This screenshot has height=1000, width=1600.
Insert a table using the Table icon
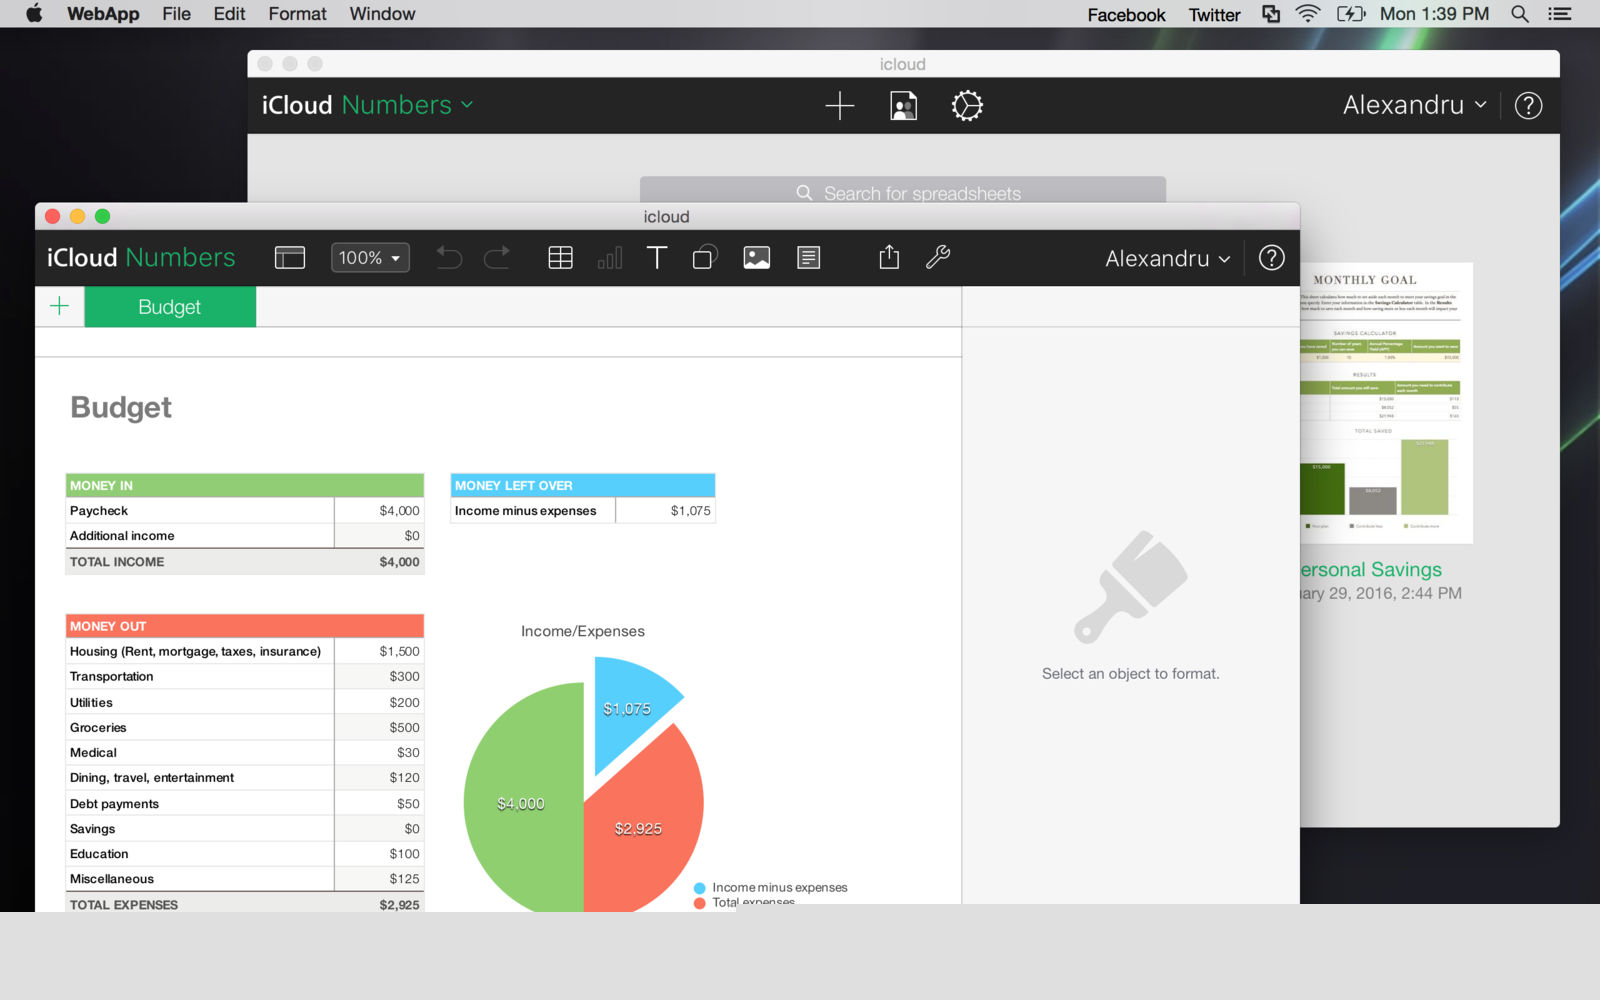point(560,258)
